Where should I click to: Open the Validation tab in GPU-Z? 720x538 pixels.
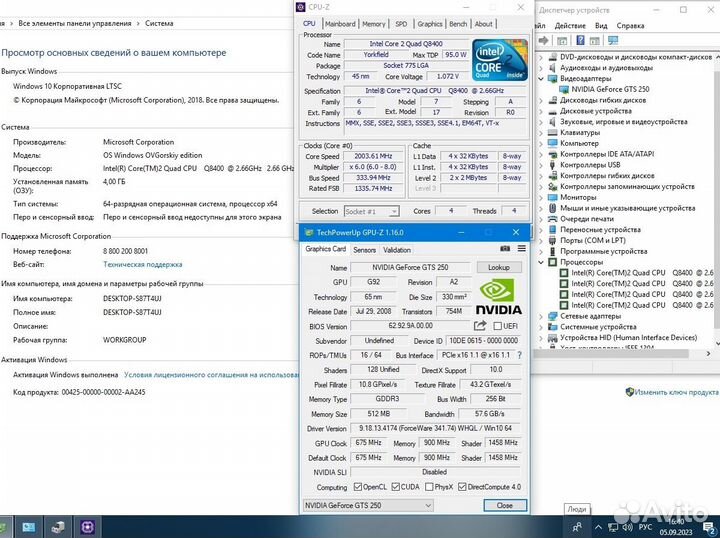pyautogui.click(x=397, y=250)
